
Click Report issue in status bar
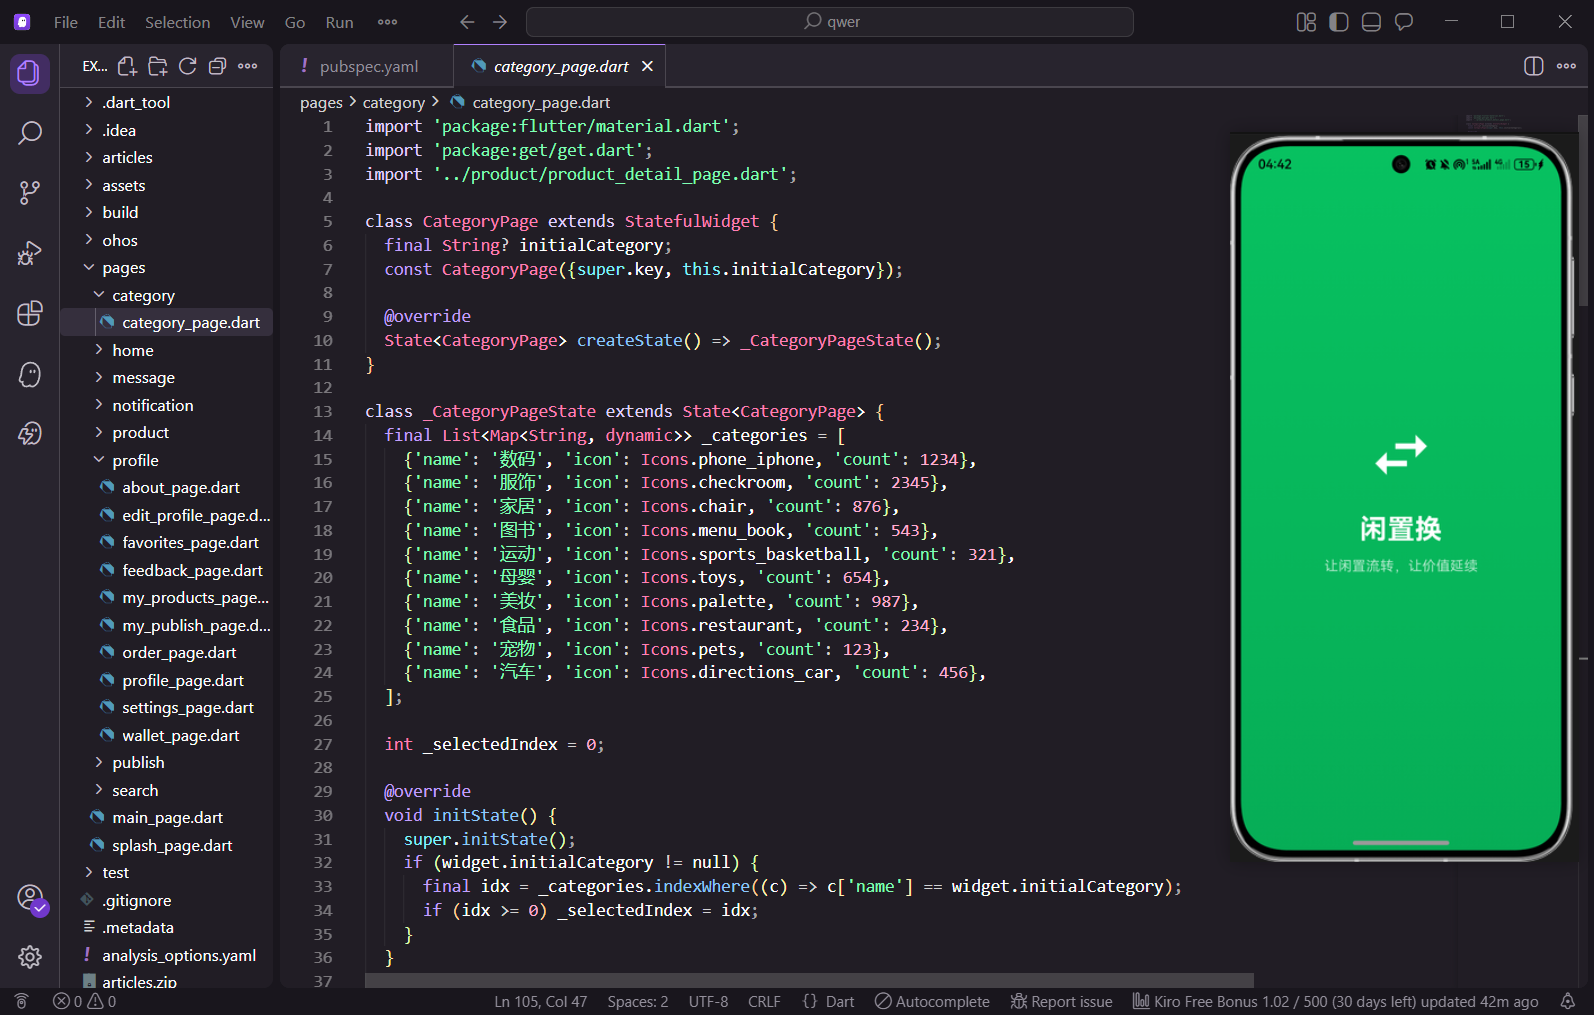point(1061,1001)
